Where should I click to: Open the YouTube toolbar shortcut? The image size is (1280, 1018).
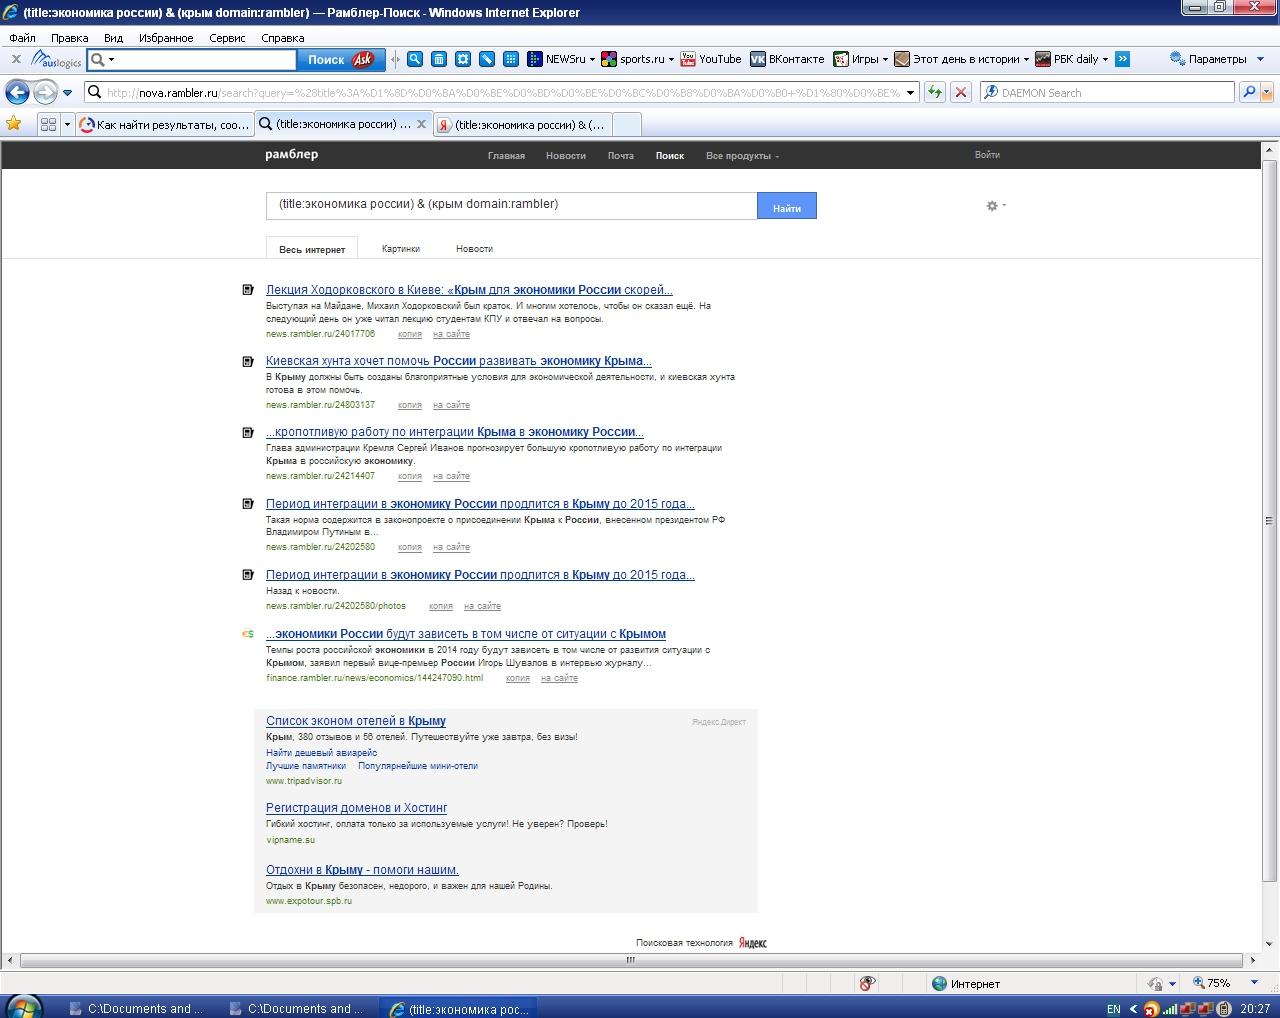(711, 59)
